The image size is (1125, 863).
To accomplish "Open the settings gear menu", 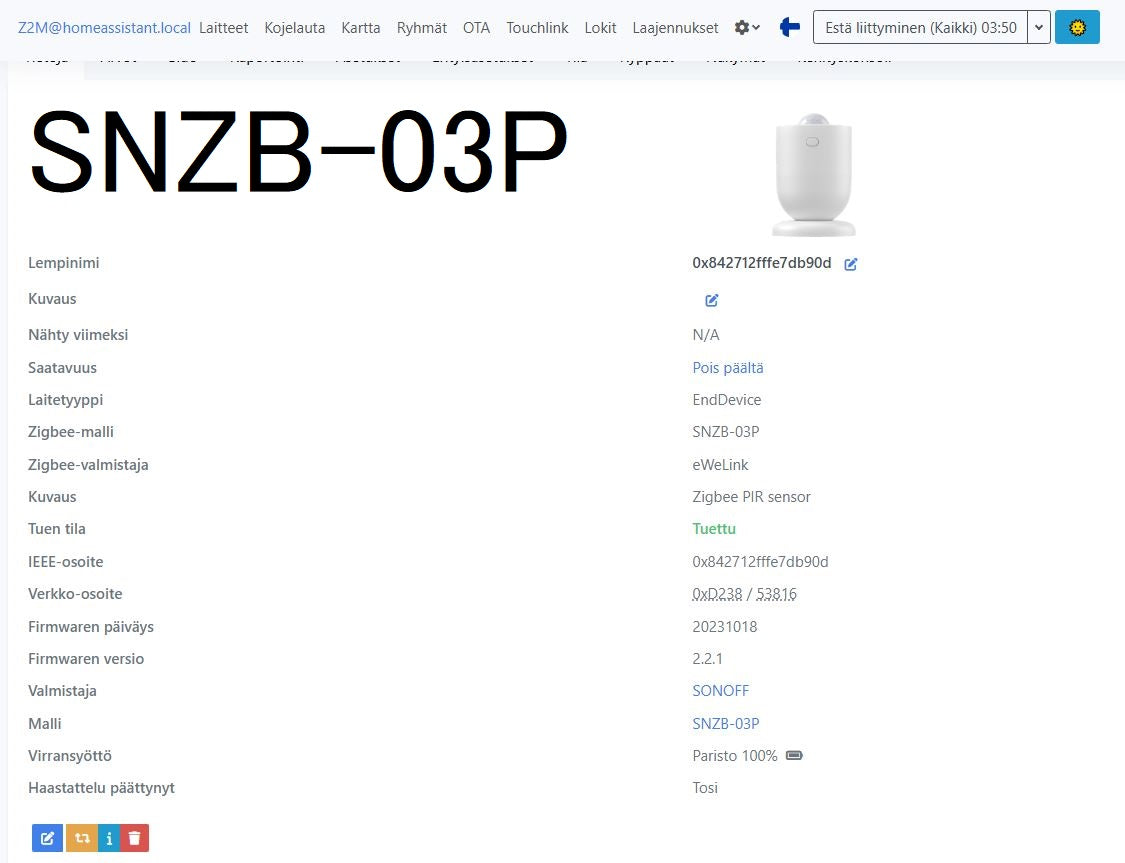I will click(x=747, y=27).
